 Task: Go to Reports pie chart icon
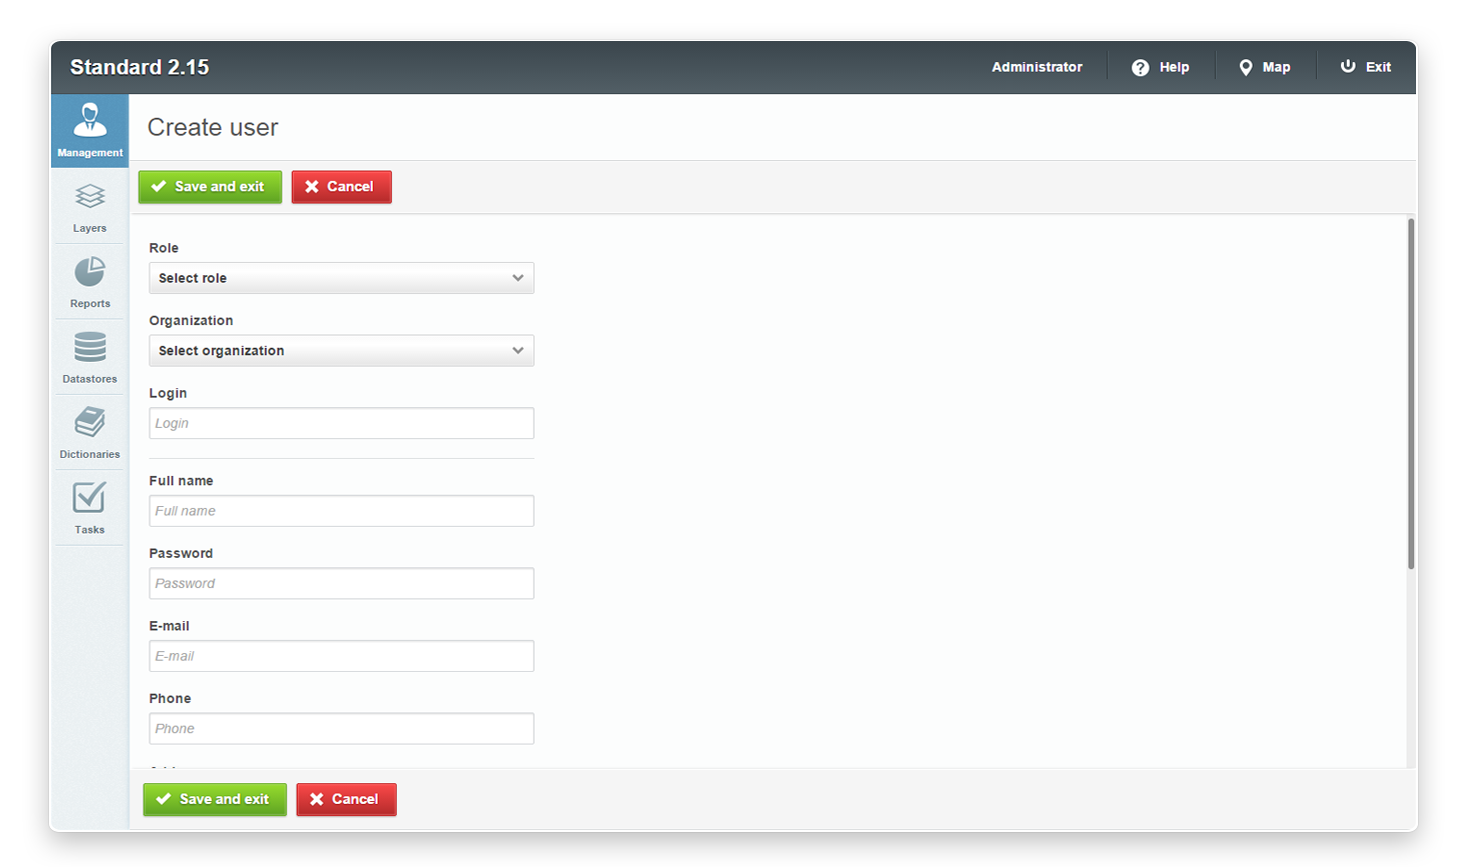(x=90, y=272)
